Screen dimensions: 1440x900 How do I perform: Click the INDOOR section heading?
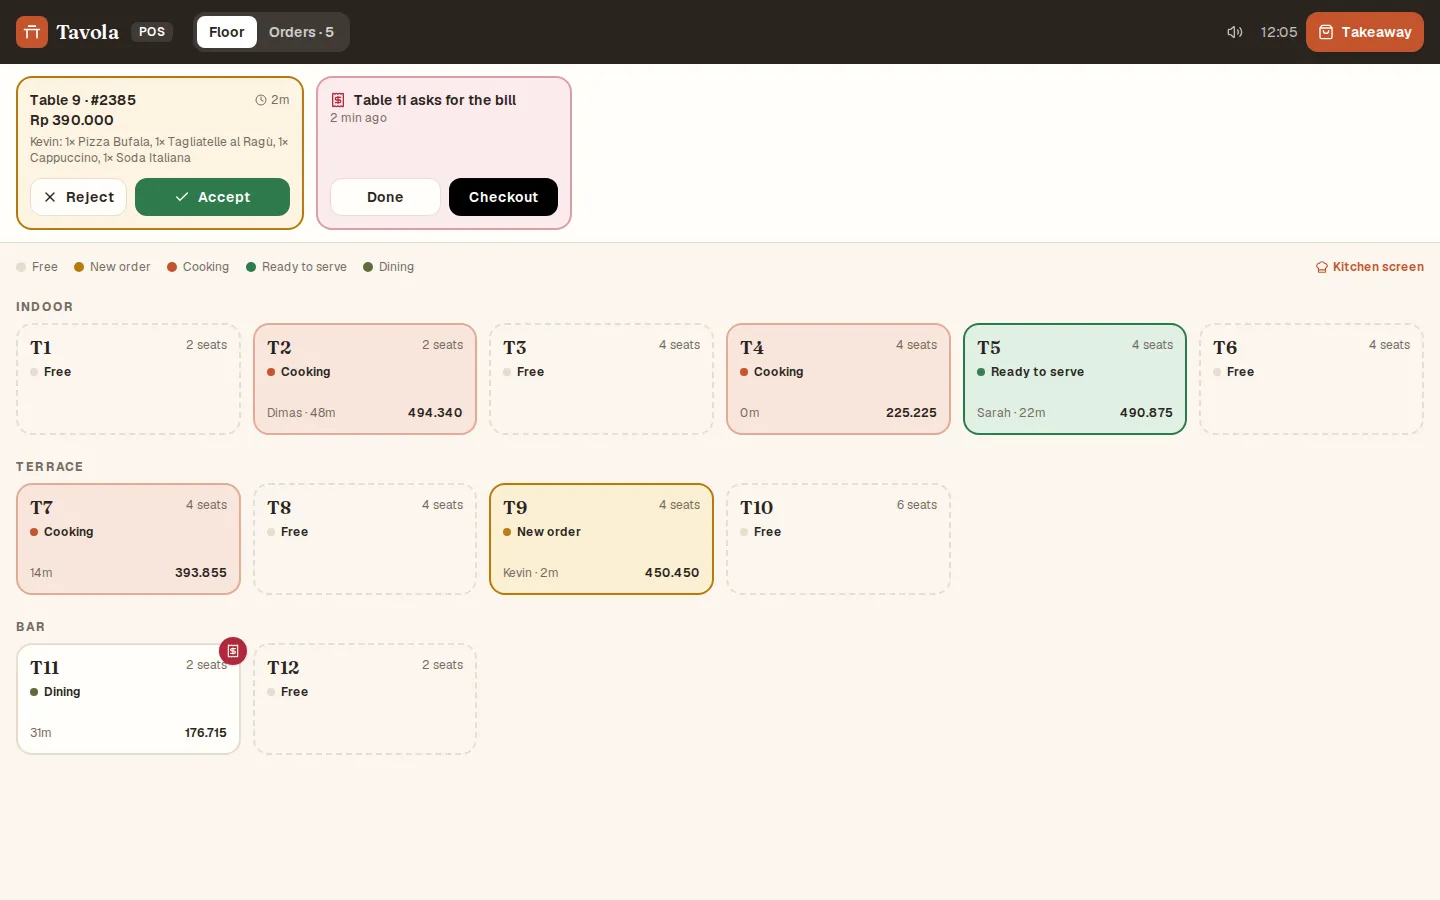[45, 307]
